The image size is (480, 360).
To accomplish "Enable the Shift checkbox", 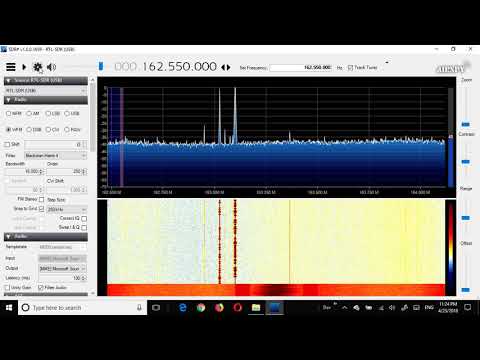I will tap(7, 144).
